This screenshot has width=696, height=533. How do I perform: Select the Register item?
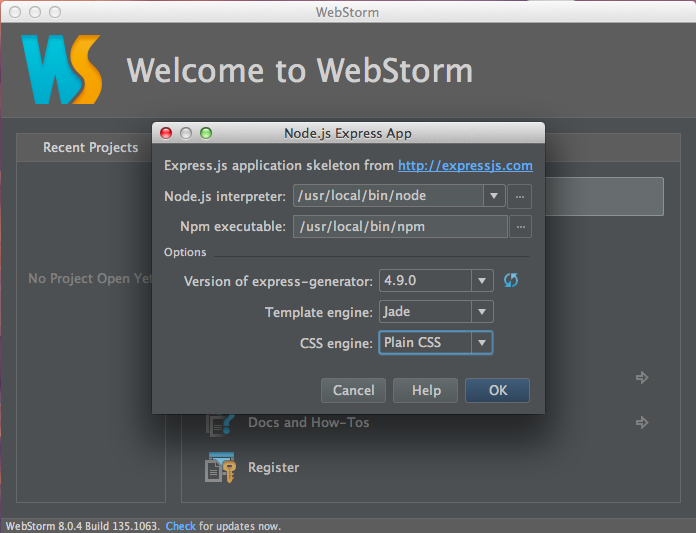273,467
